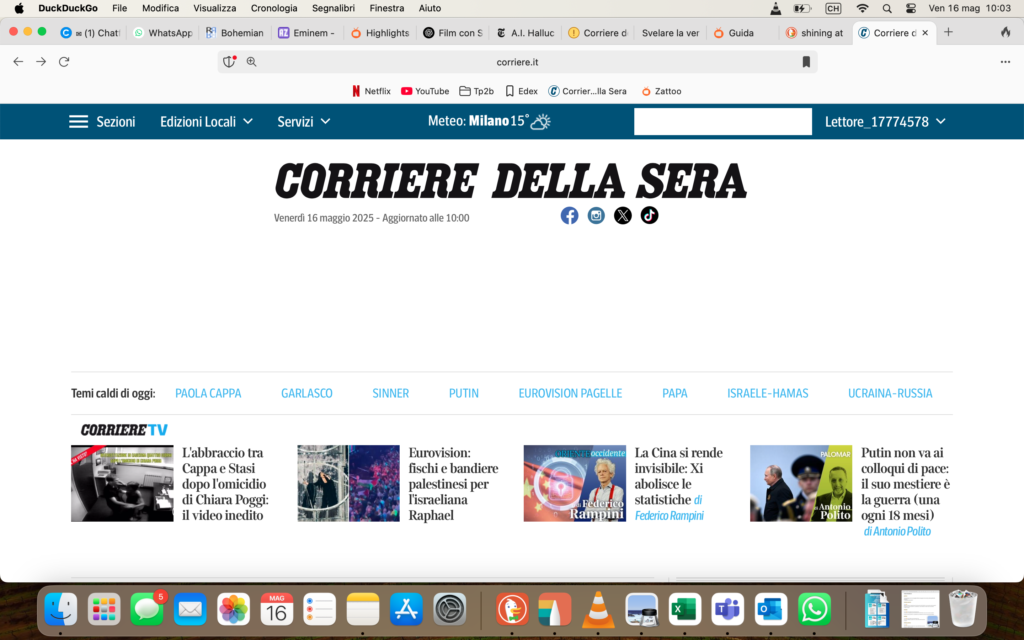
Task: Open the Netflix bookmark
Action: pos(370,91)
